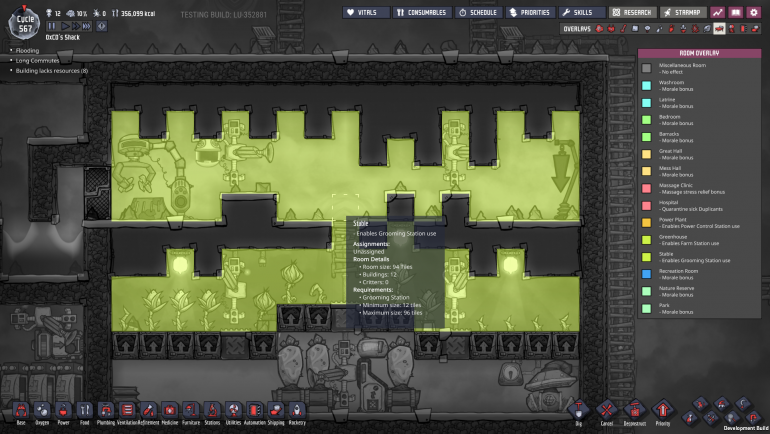770x434 pixels.
Task: Open the Shipping build category
Action: pos(276,411)
